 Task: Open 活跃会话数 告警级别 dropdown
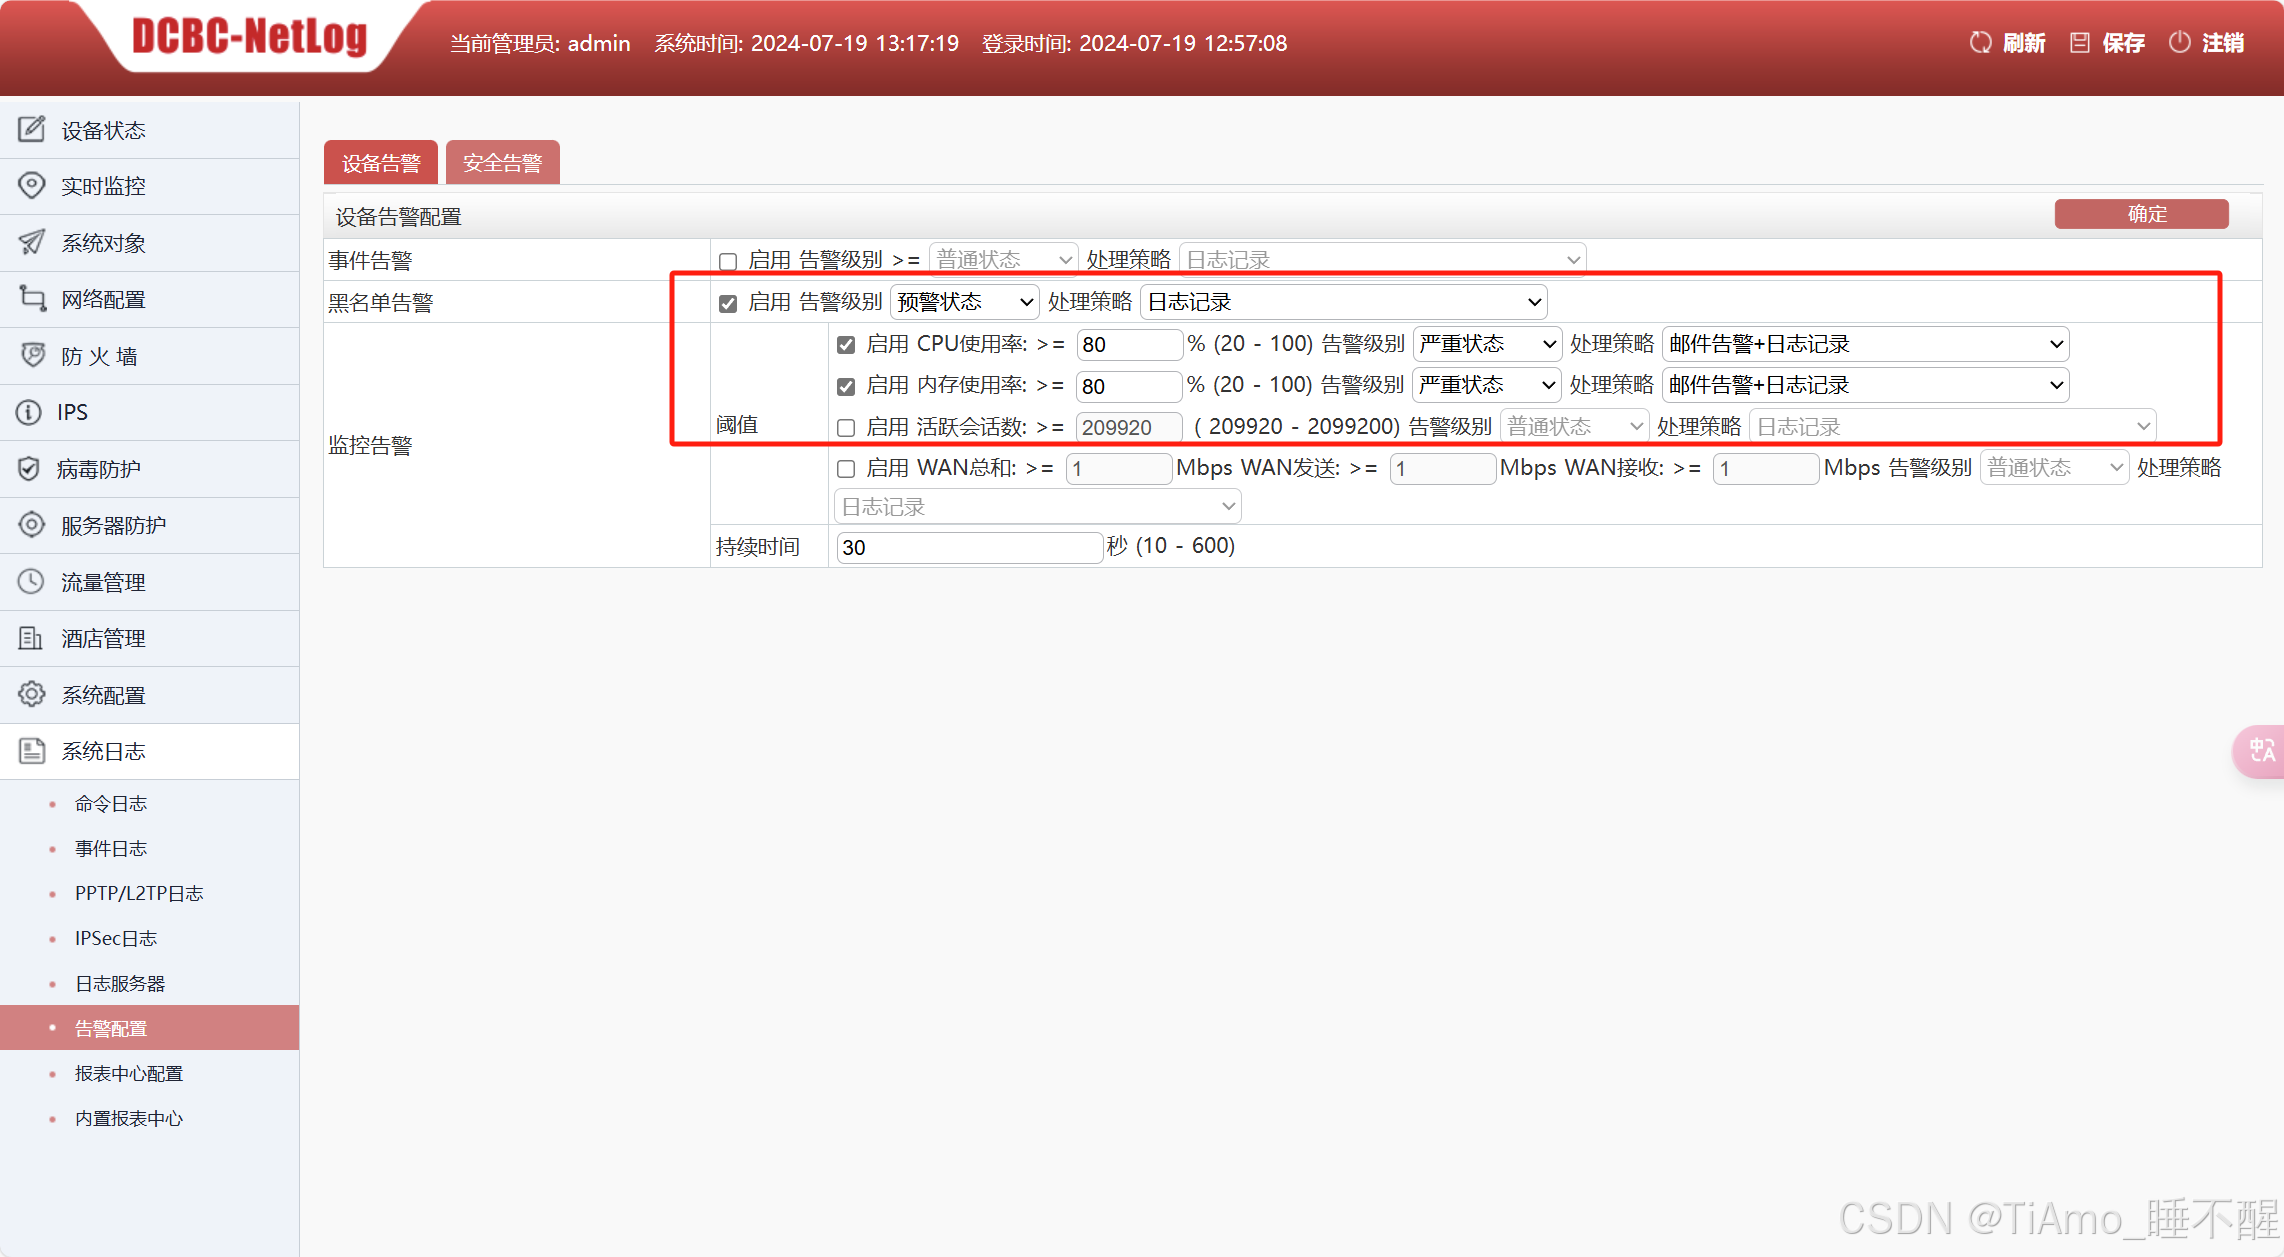pyautogui.click(x=1575, y=427)
